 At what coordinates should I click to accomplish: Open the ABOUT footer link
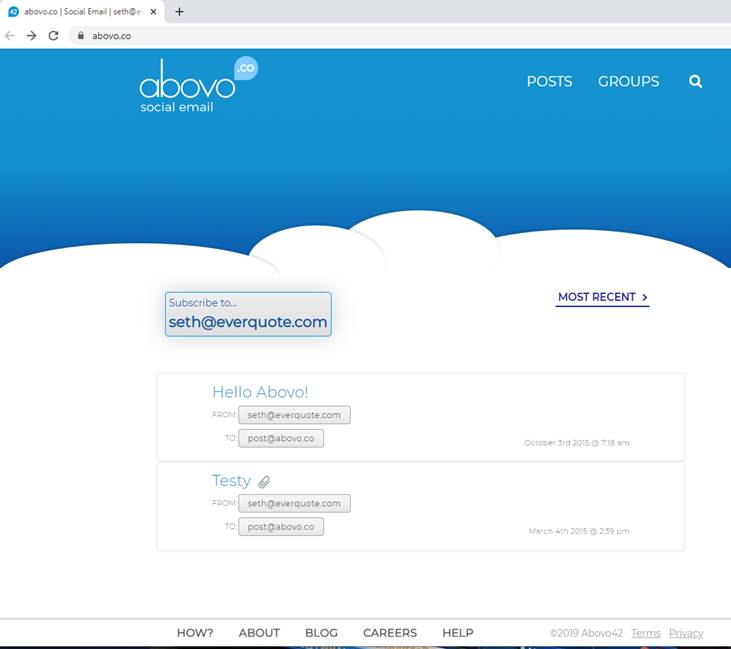259,633
